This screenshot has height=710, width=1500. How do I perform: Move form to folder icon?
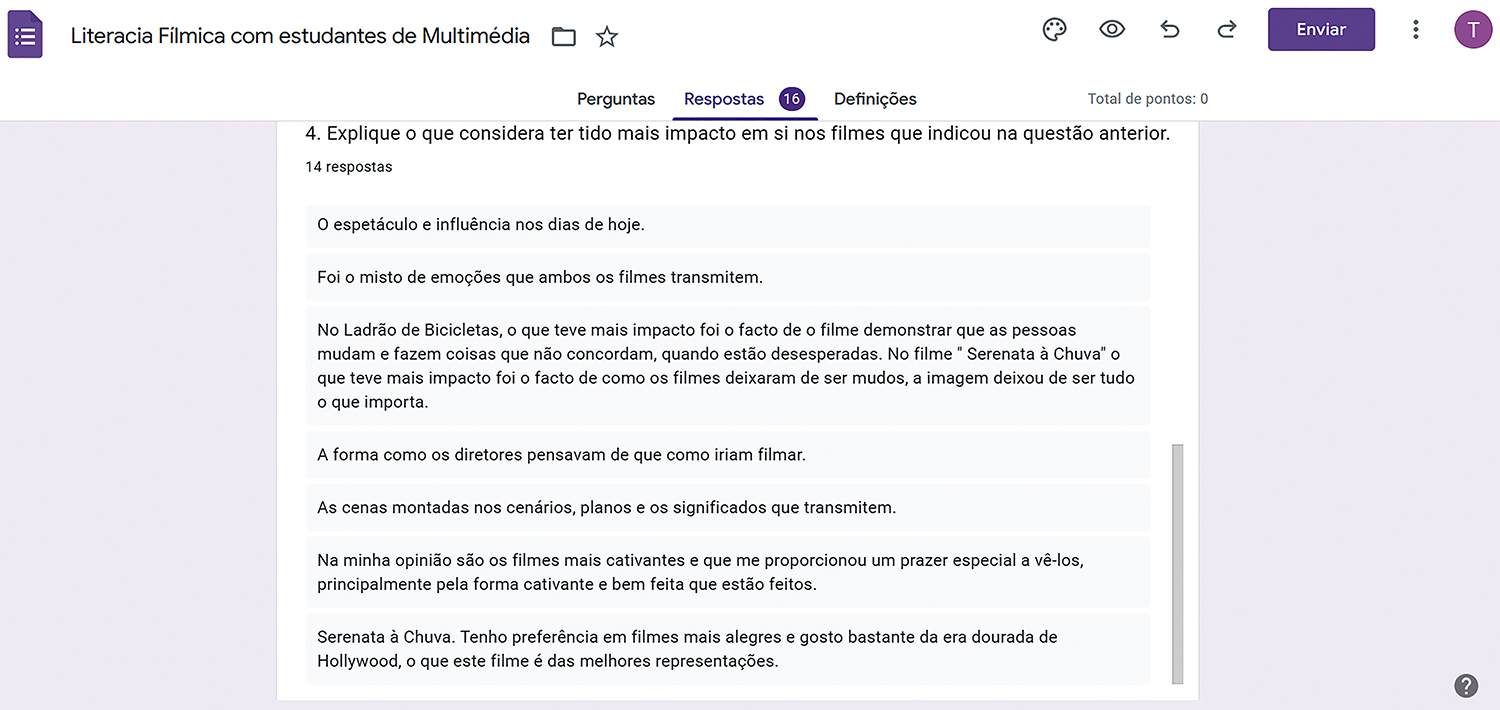[564, 37]
